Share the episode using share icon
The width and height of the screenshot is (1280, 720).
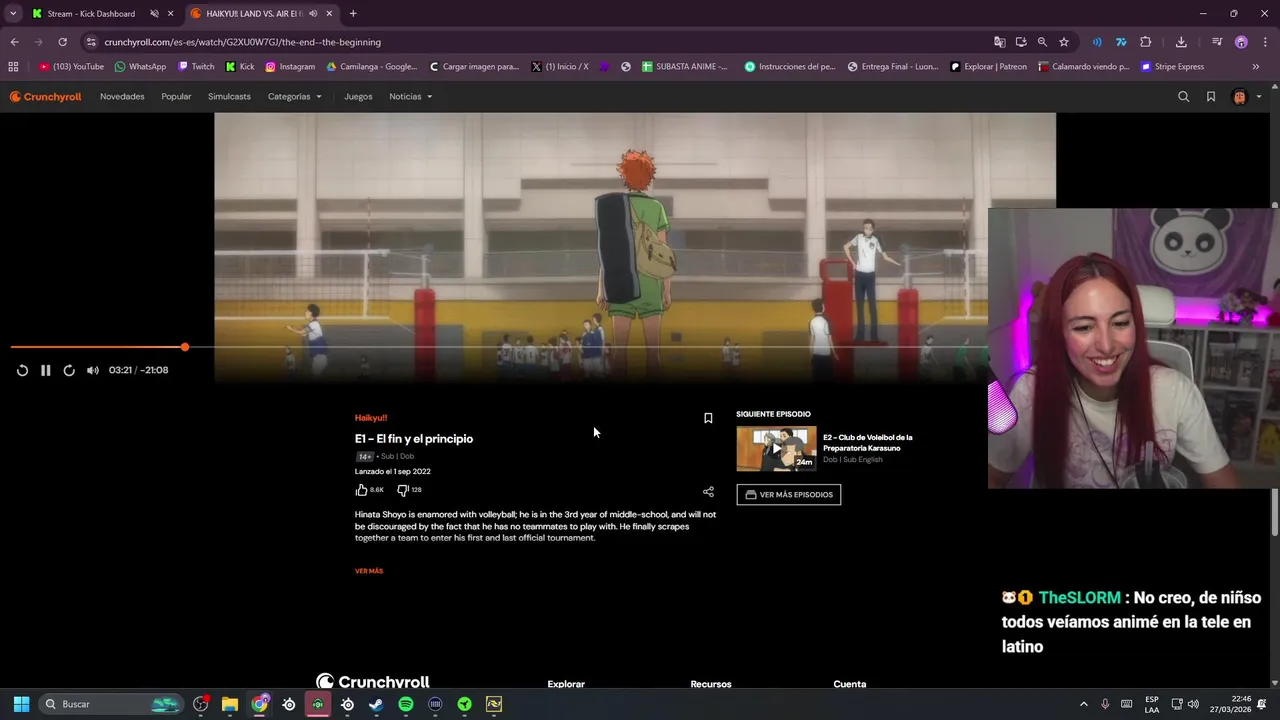pos(708,491)
